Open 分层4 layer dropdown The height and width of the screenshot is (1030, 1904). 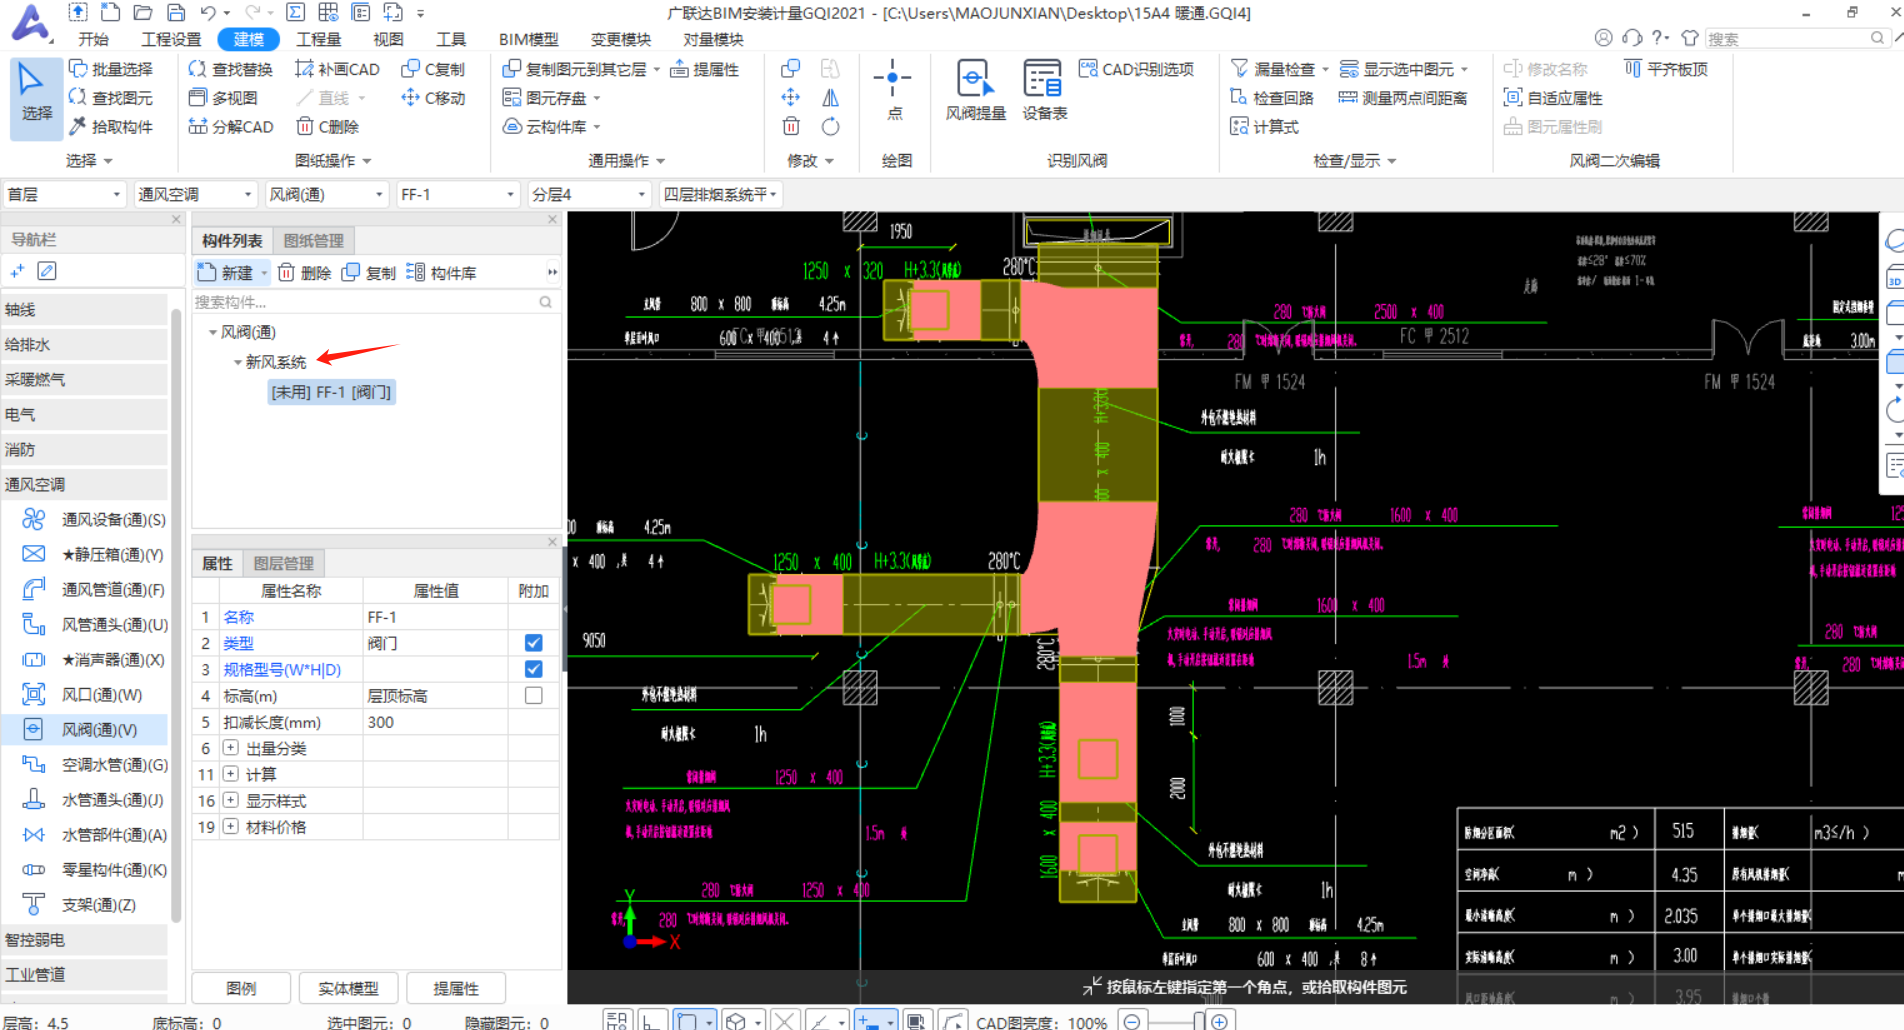point(589,194)
